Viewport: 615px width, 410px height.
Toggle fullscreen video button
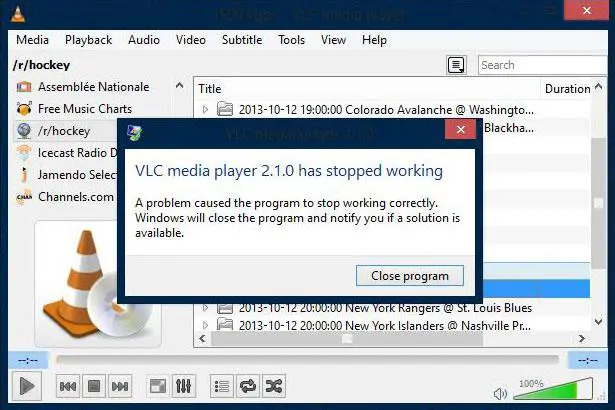click(x=158, y=387)
